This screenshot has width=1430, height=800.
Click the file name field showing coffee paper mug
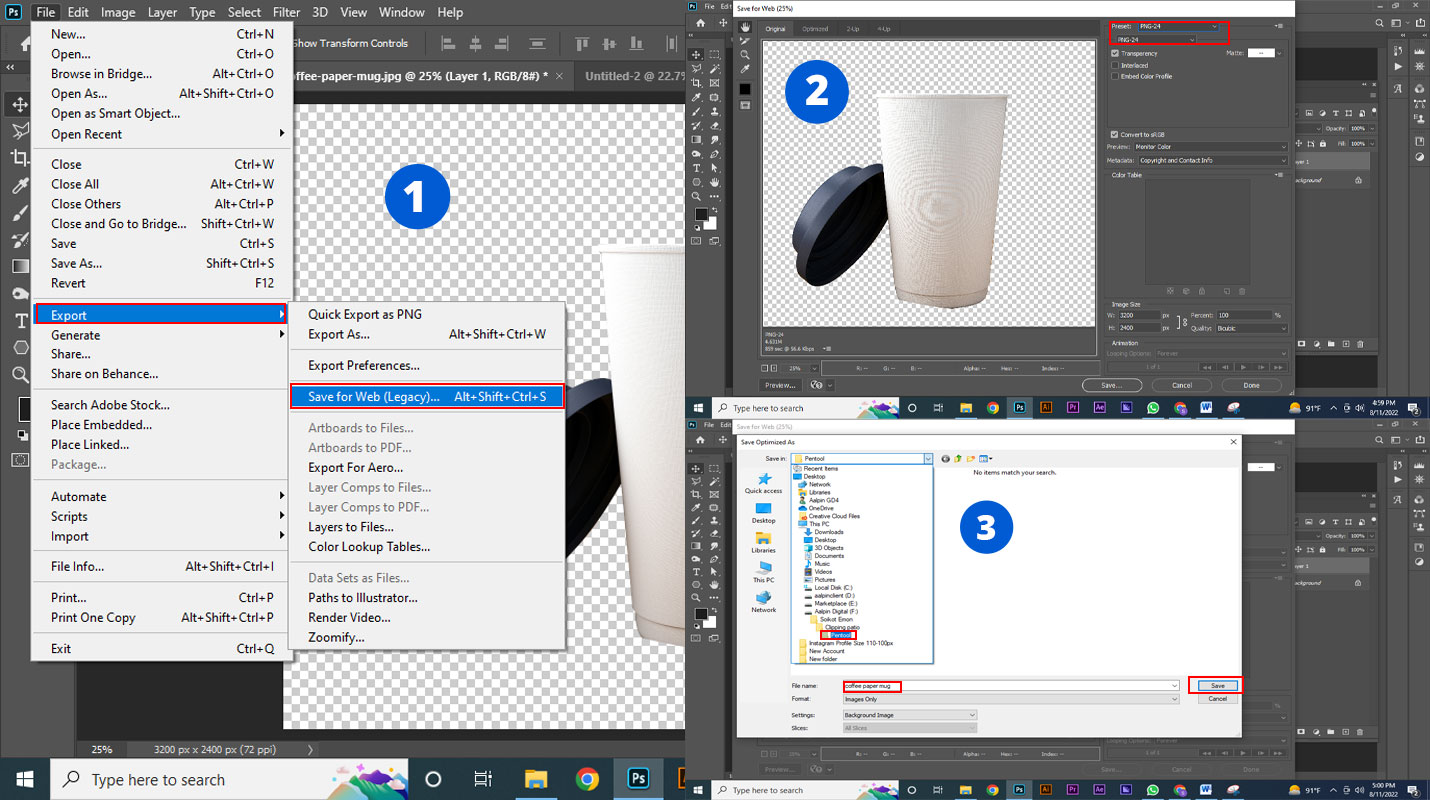click(900, 687)
